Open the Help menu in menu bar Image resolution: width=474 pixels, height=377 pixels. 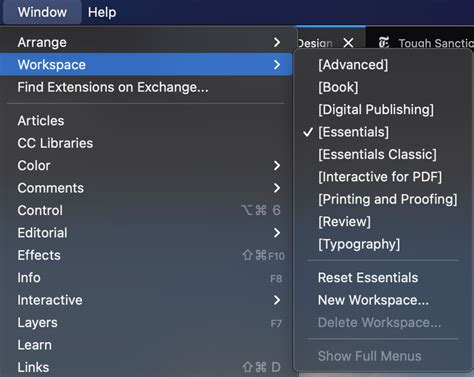(102, 12)
